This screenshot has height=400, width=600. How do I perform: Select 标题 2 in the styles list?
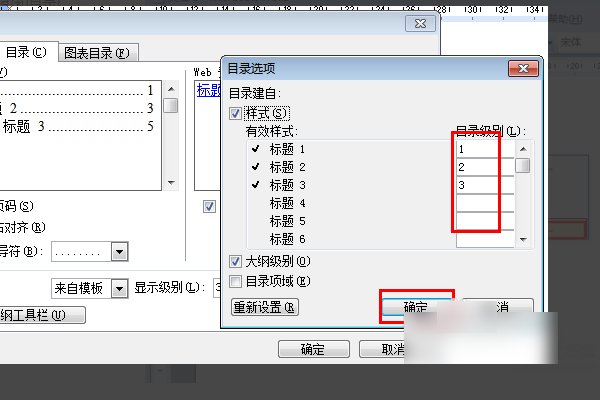point(287,167)
